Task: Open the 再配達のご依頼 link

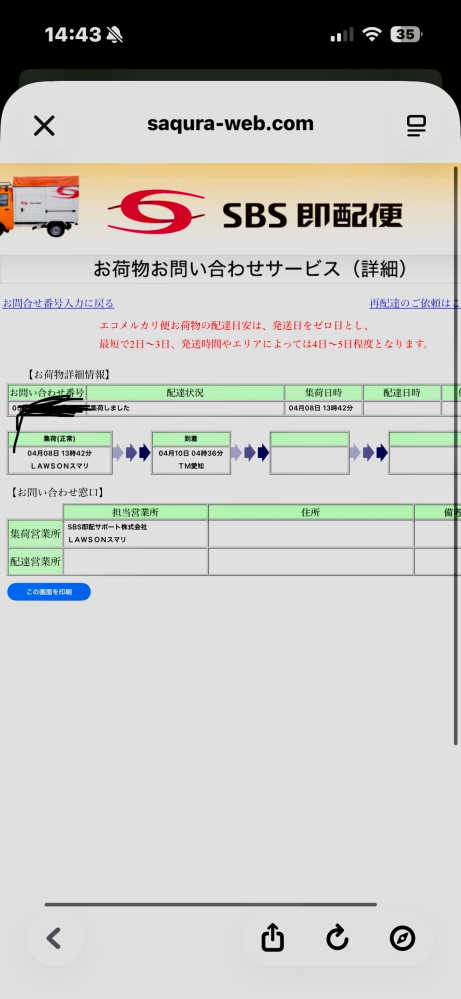Action: [x=415, y=304]
